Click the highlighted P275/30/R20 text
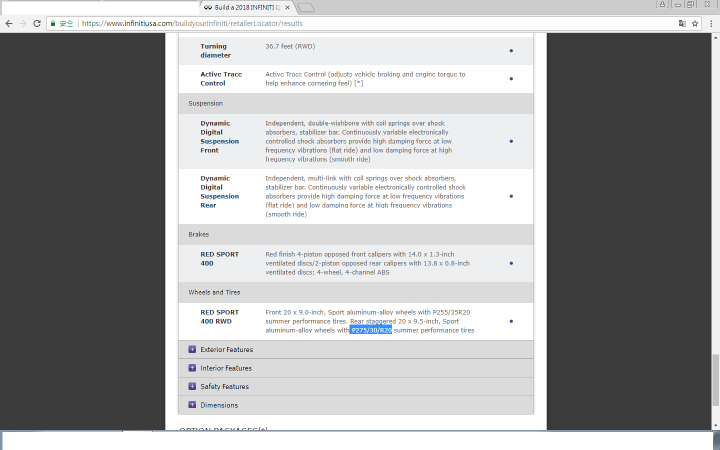720x450 pixels. pos(371,330)
